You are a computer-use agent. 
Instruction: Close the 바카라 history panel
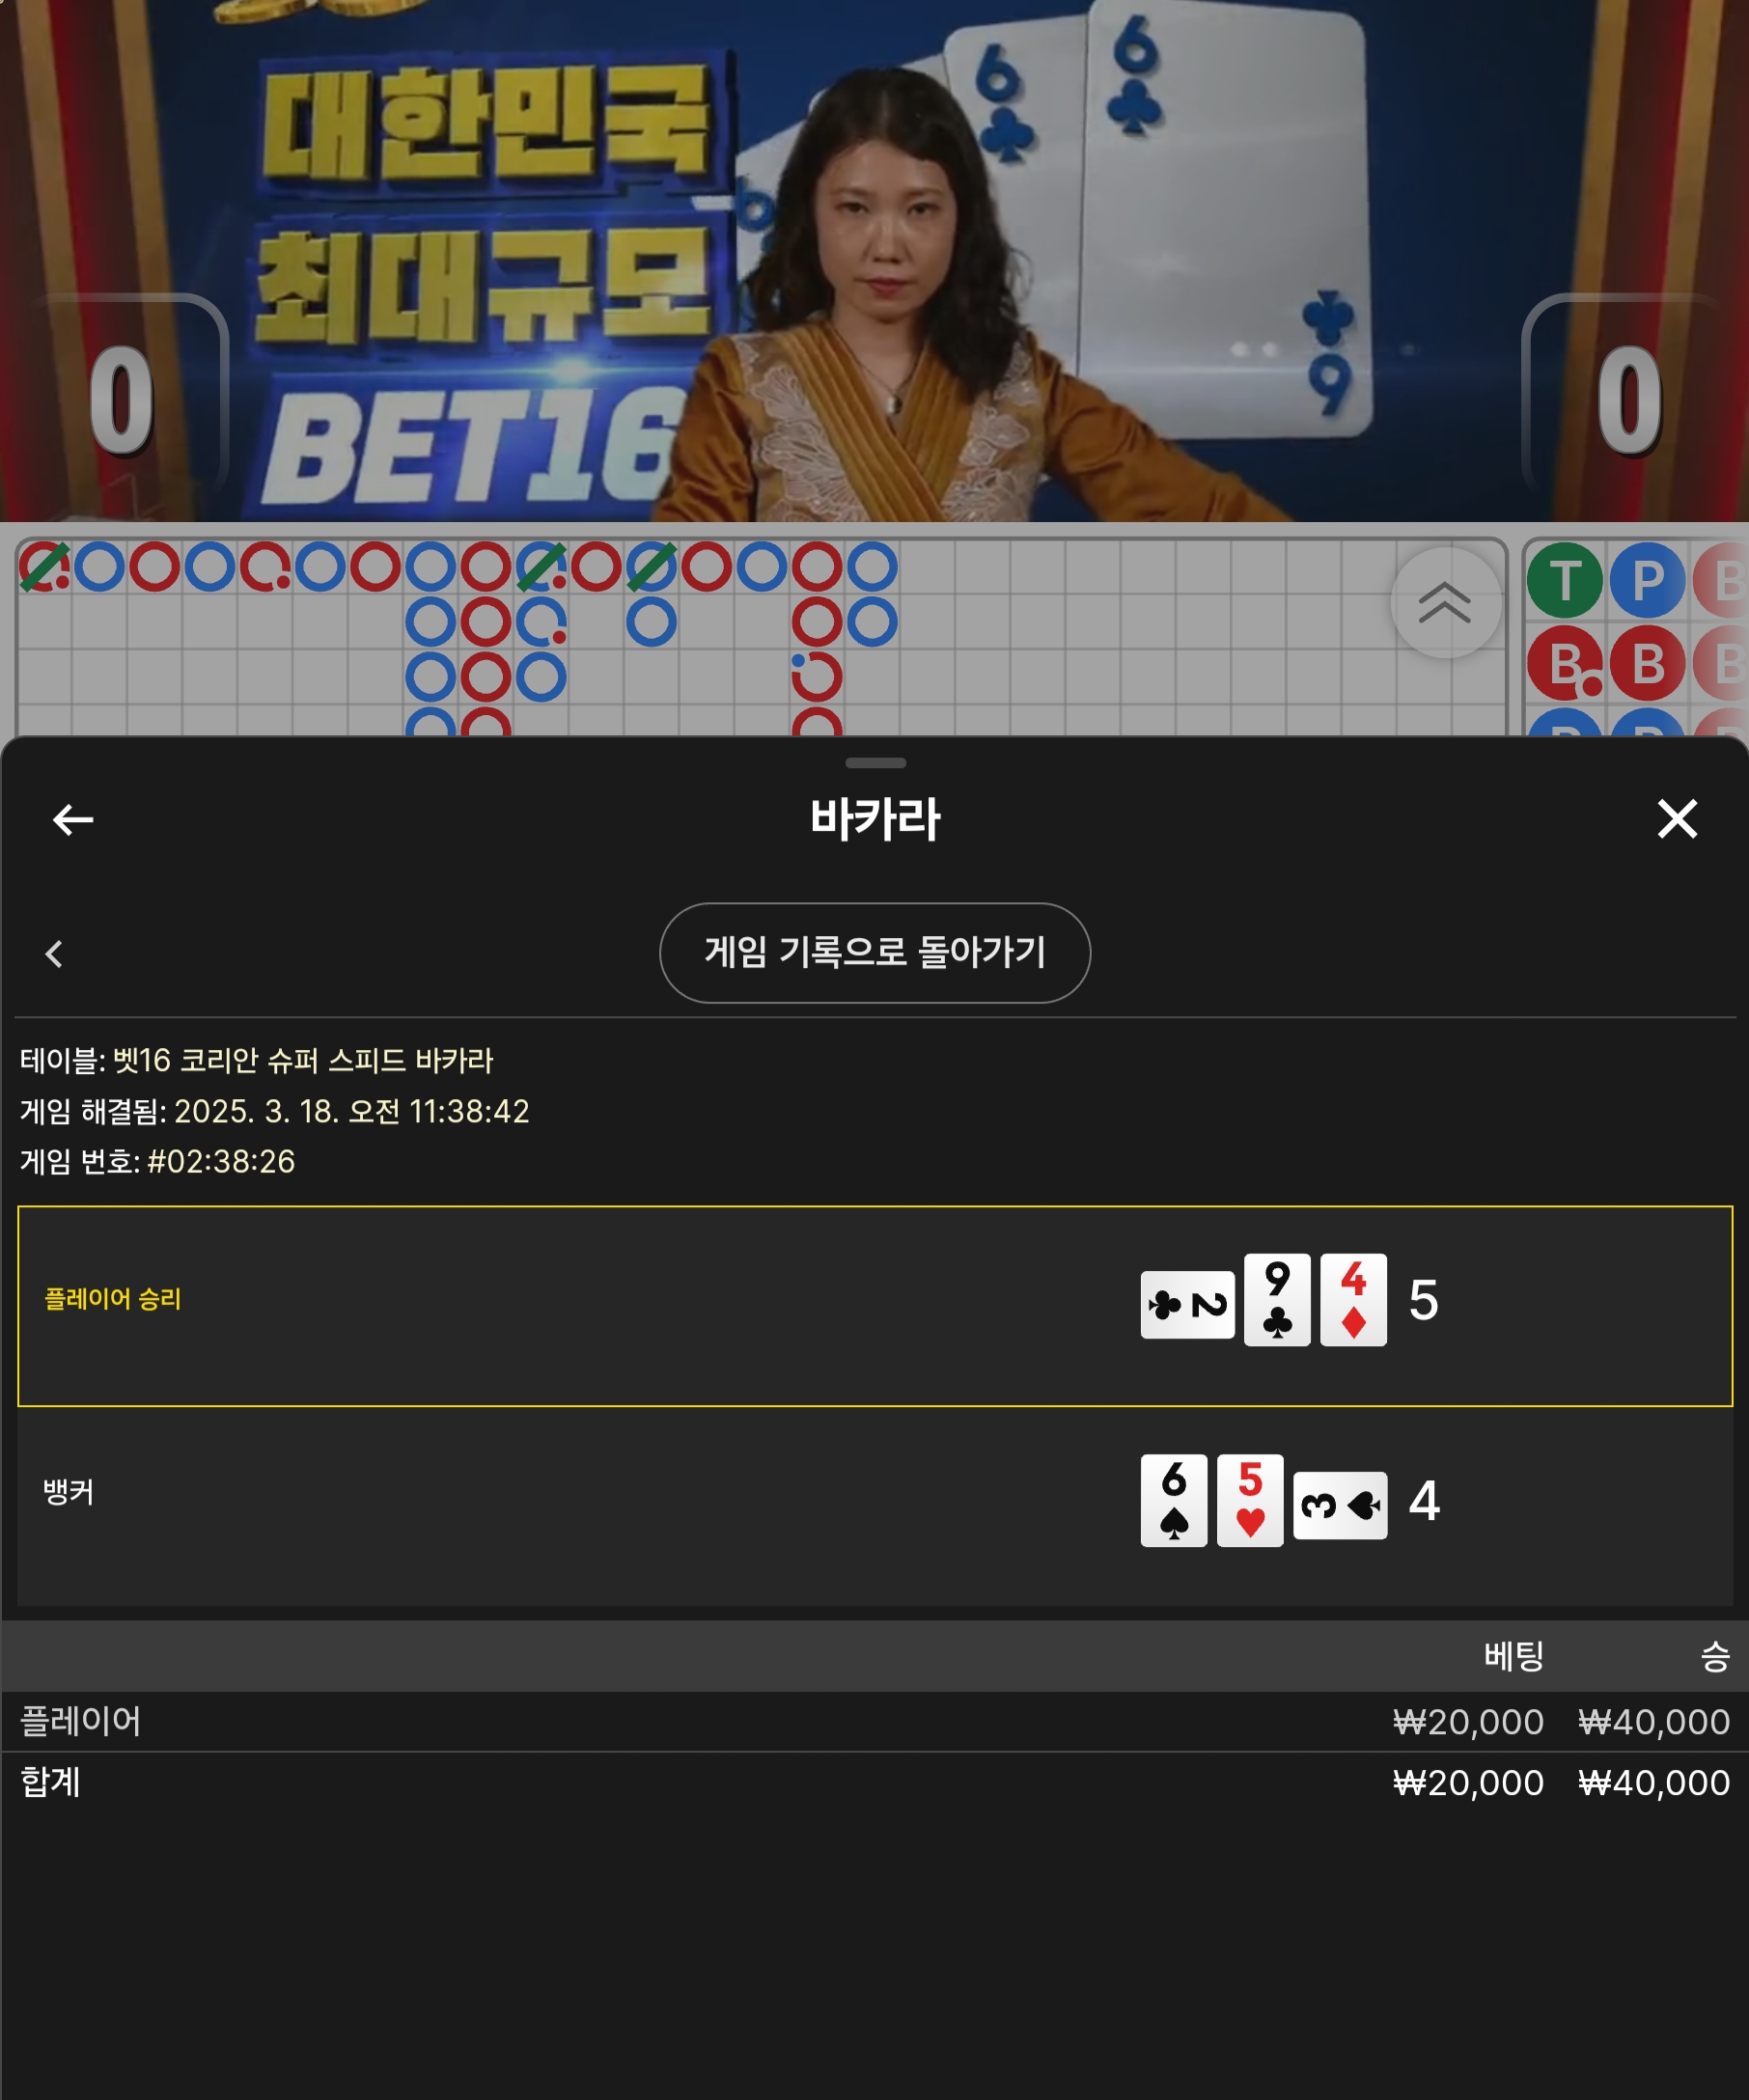click(x=1677, y=819)
